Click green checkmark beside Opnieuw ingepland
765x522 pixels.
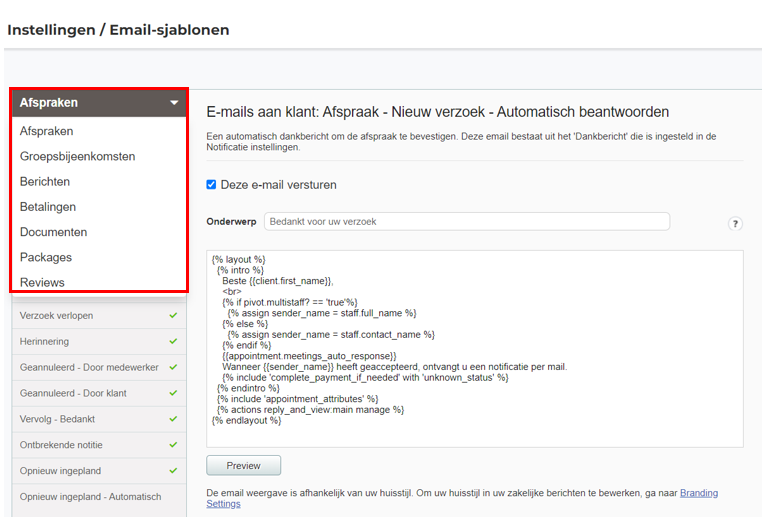coord(173,470)
